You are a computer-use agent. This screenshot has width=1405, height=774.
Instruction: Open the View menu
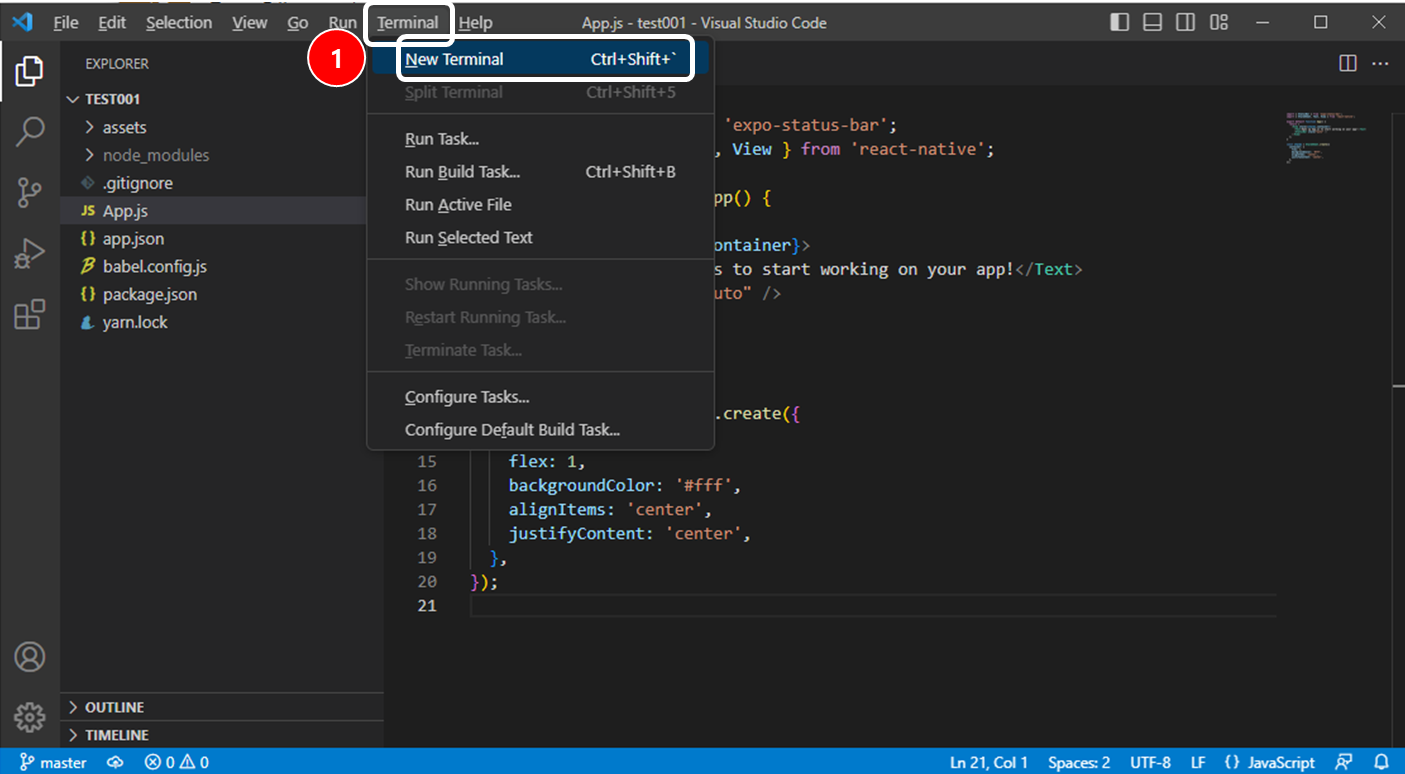pyautogui.click(x=249, y=22)
